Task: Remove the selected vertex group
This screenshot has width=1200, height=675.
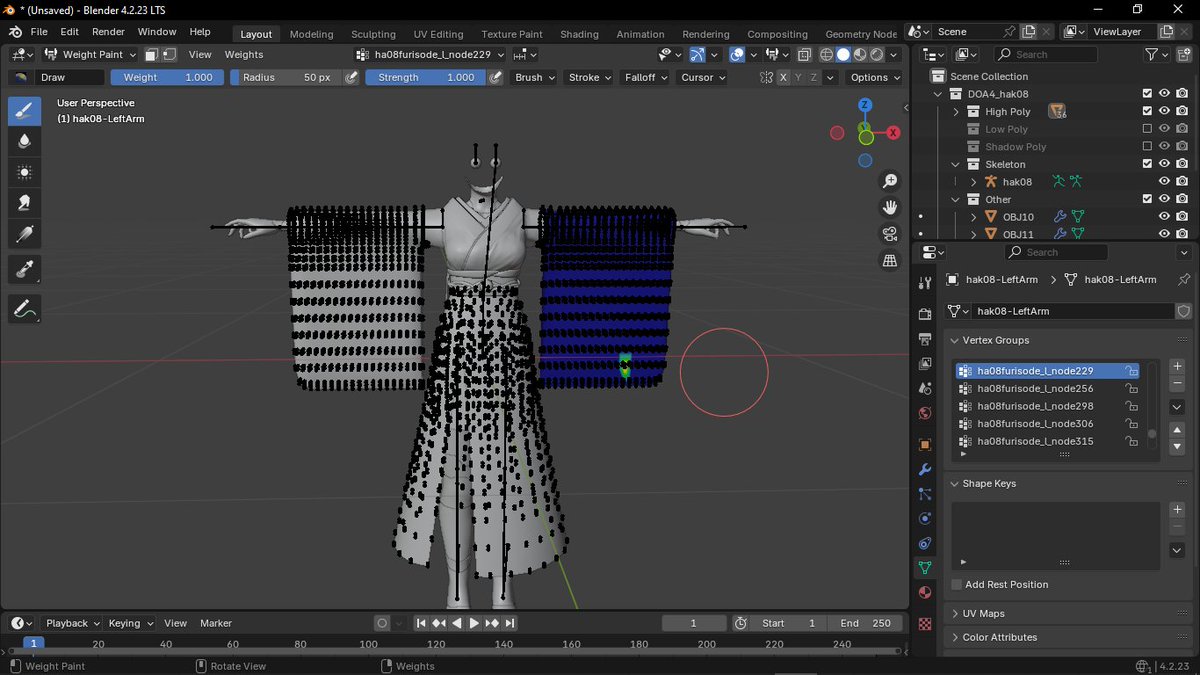Action: click(x=1177, y=384)
